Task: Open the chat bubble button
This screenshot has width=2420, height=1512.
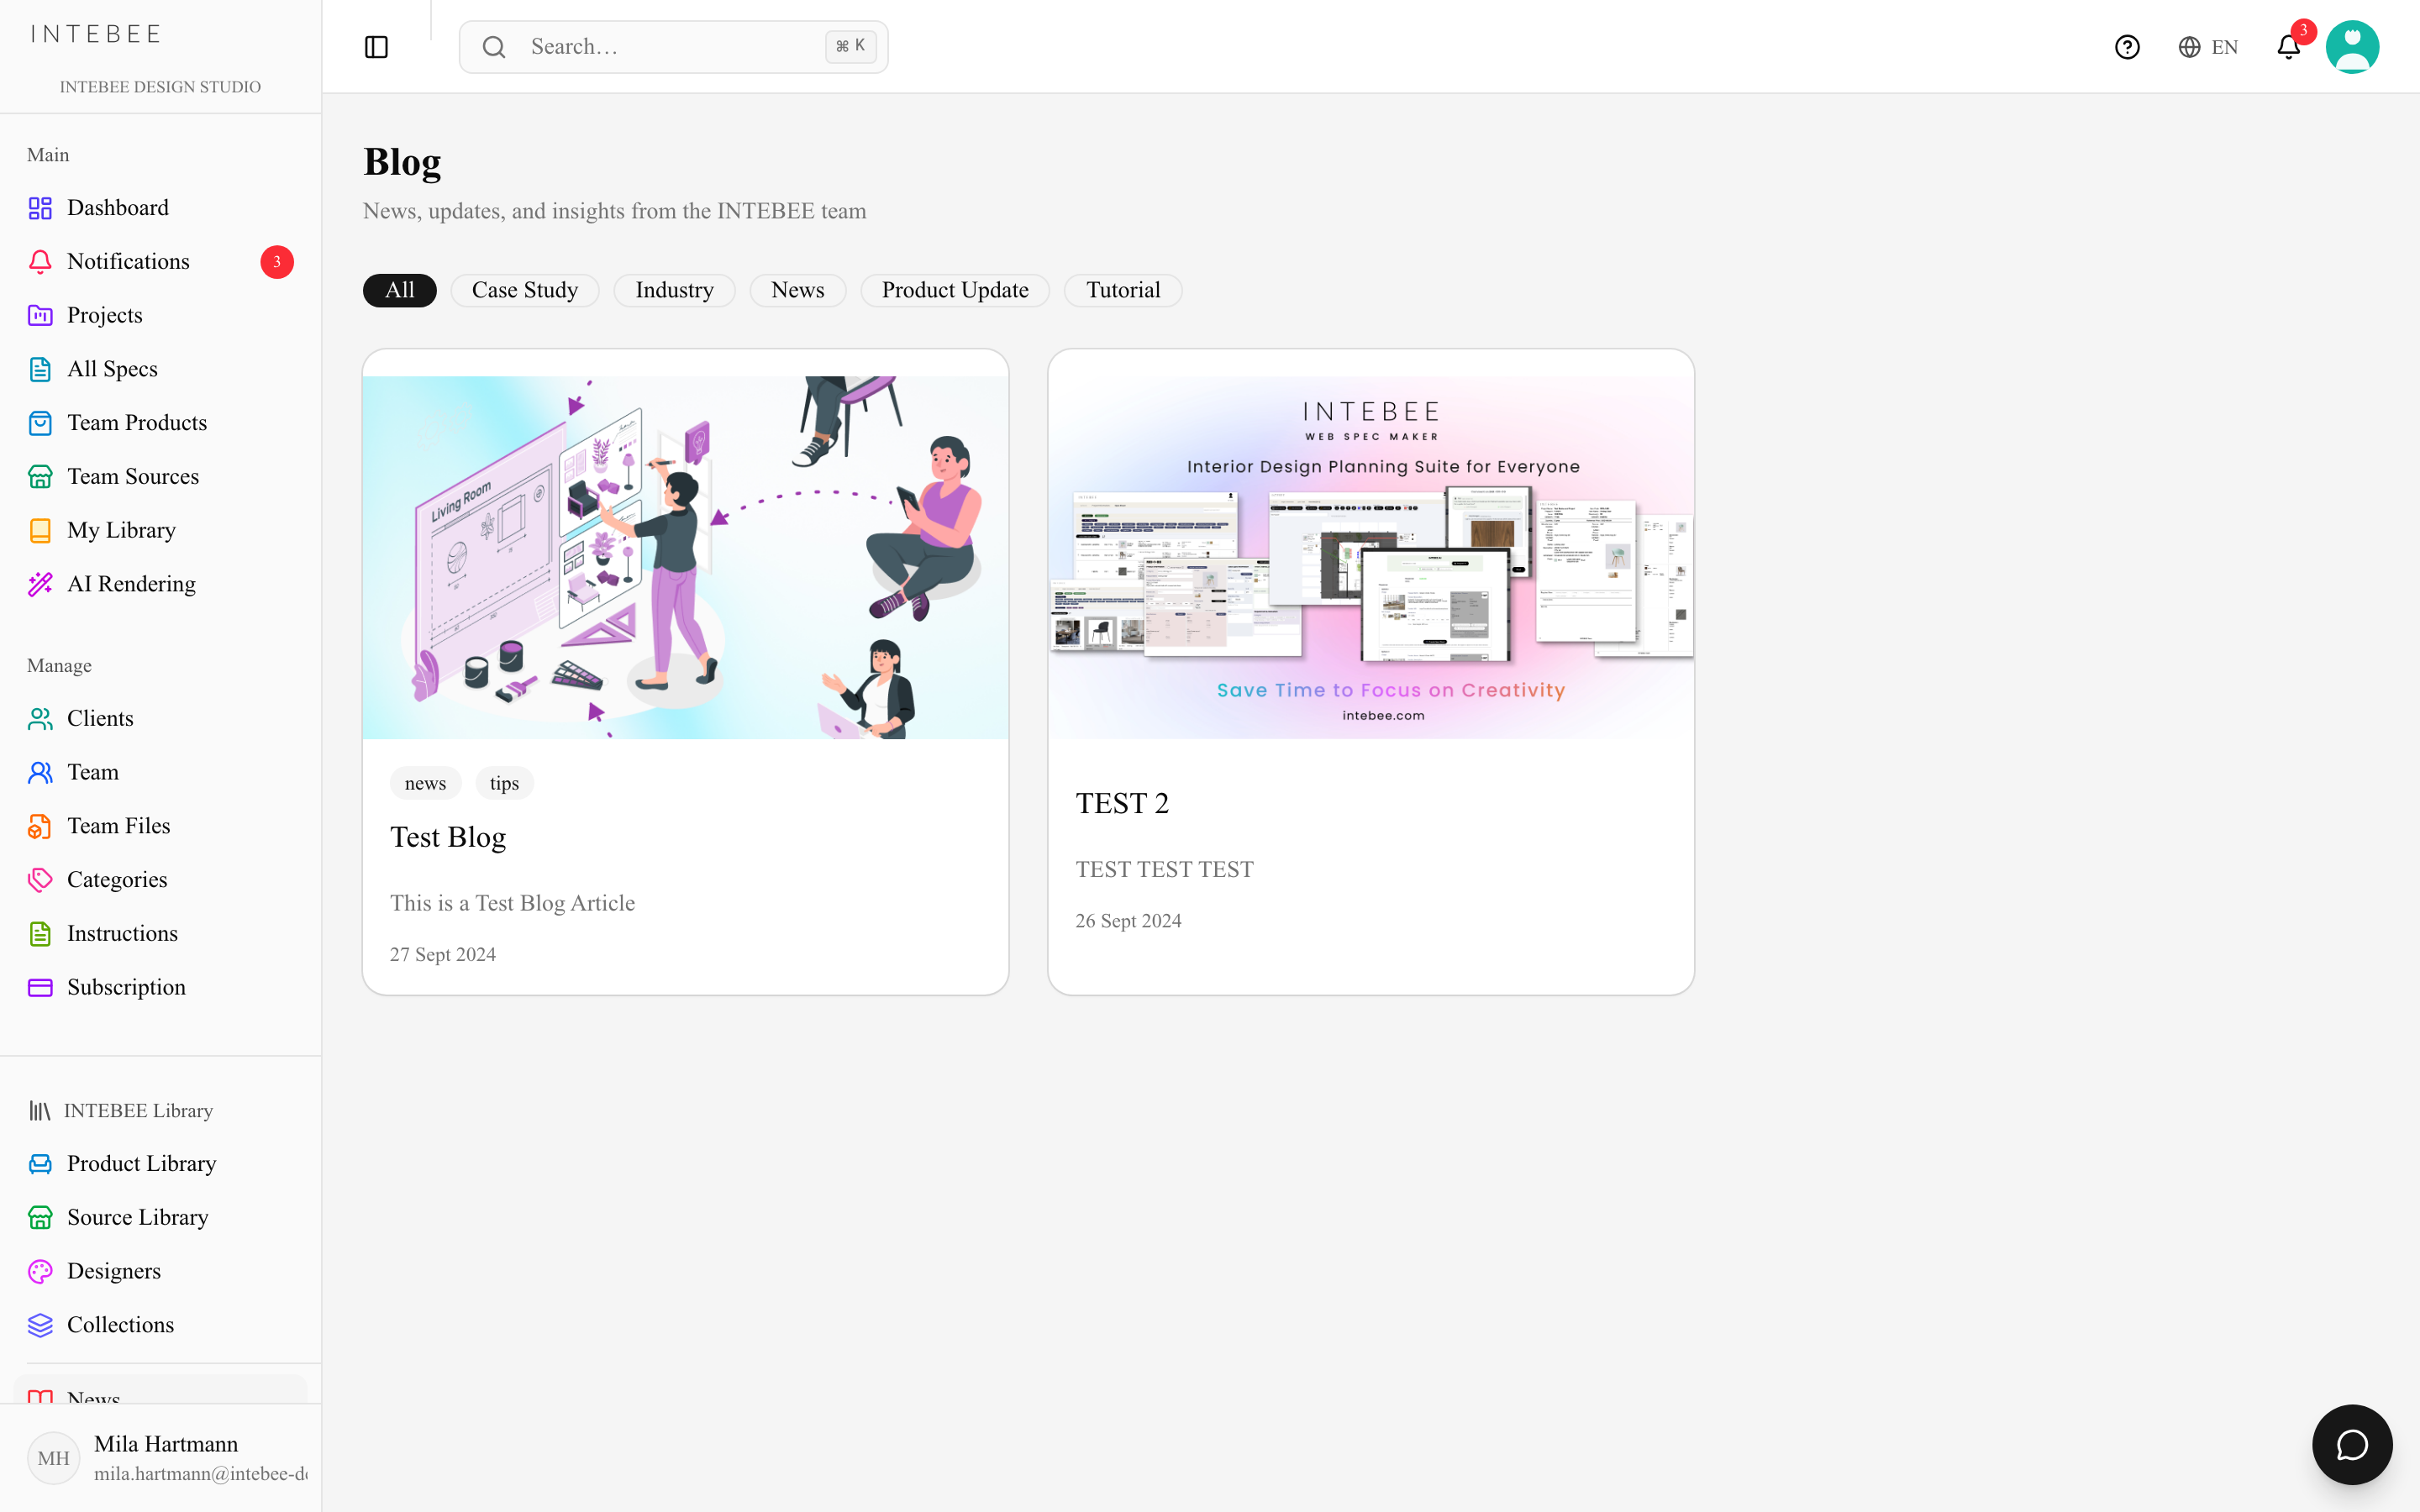Action: pos(2352,1444)
